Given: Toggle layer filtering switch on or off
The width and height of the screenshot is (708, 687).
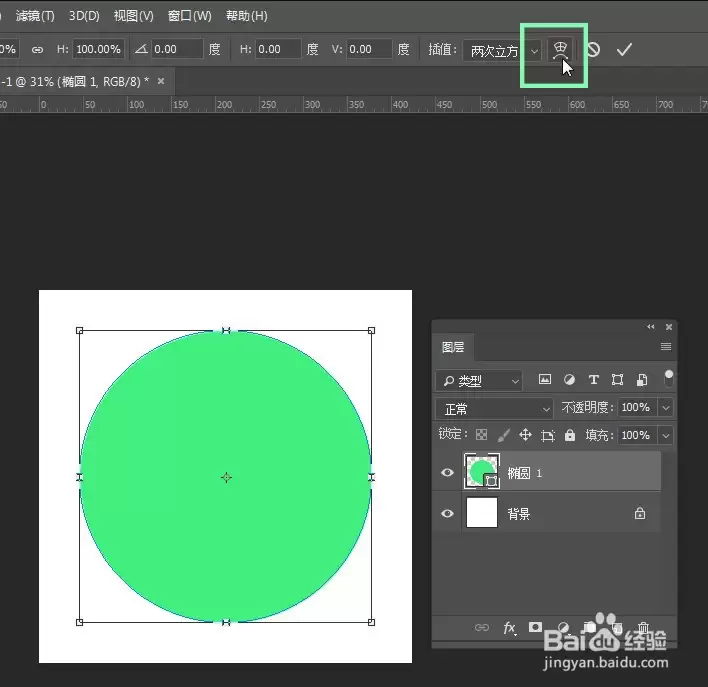Looking at the screenshot, I should point(669,379).
